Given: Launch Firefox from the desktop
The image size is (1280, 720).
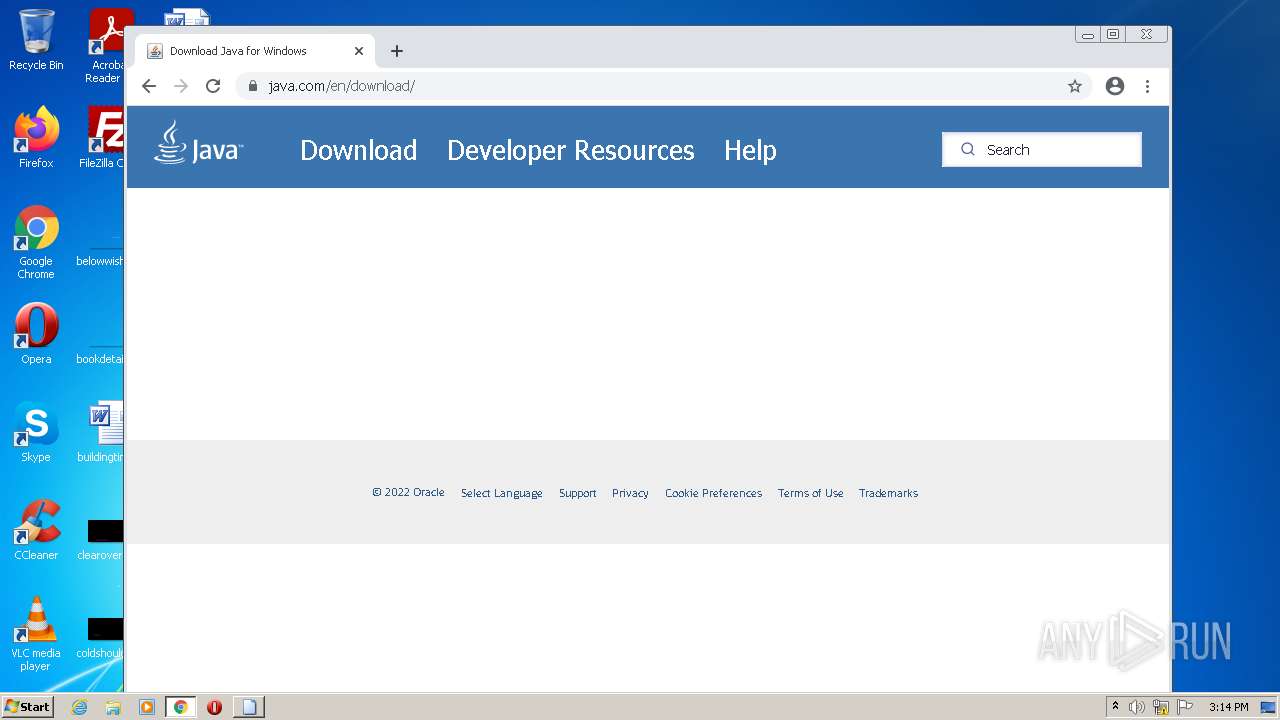Looking at the screenshot, I should click(x=36, y=137).
